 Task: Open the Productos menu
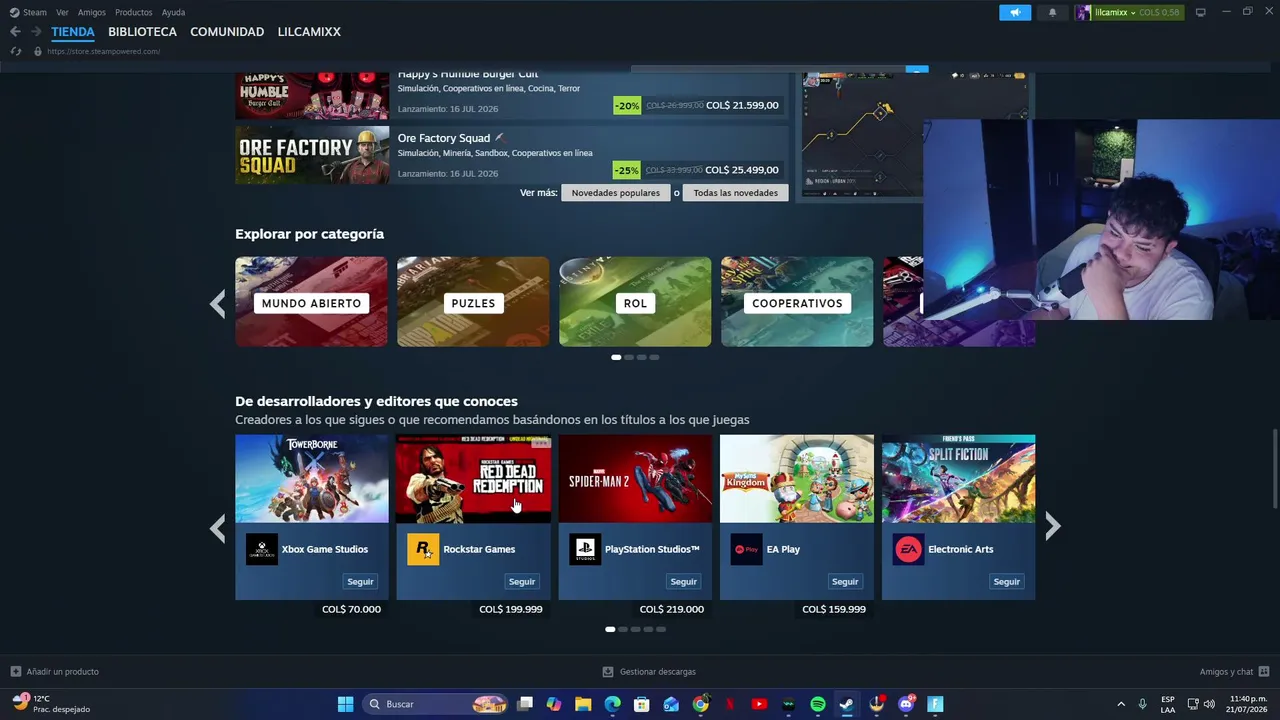point(134,13)
